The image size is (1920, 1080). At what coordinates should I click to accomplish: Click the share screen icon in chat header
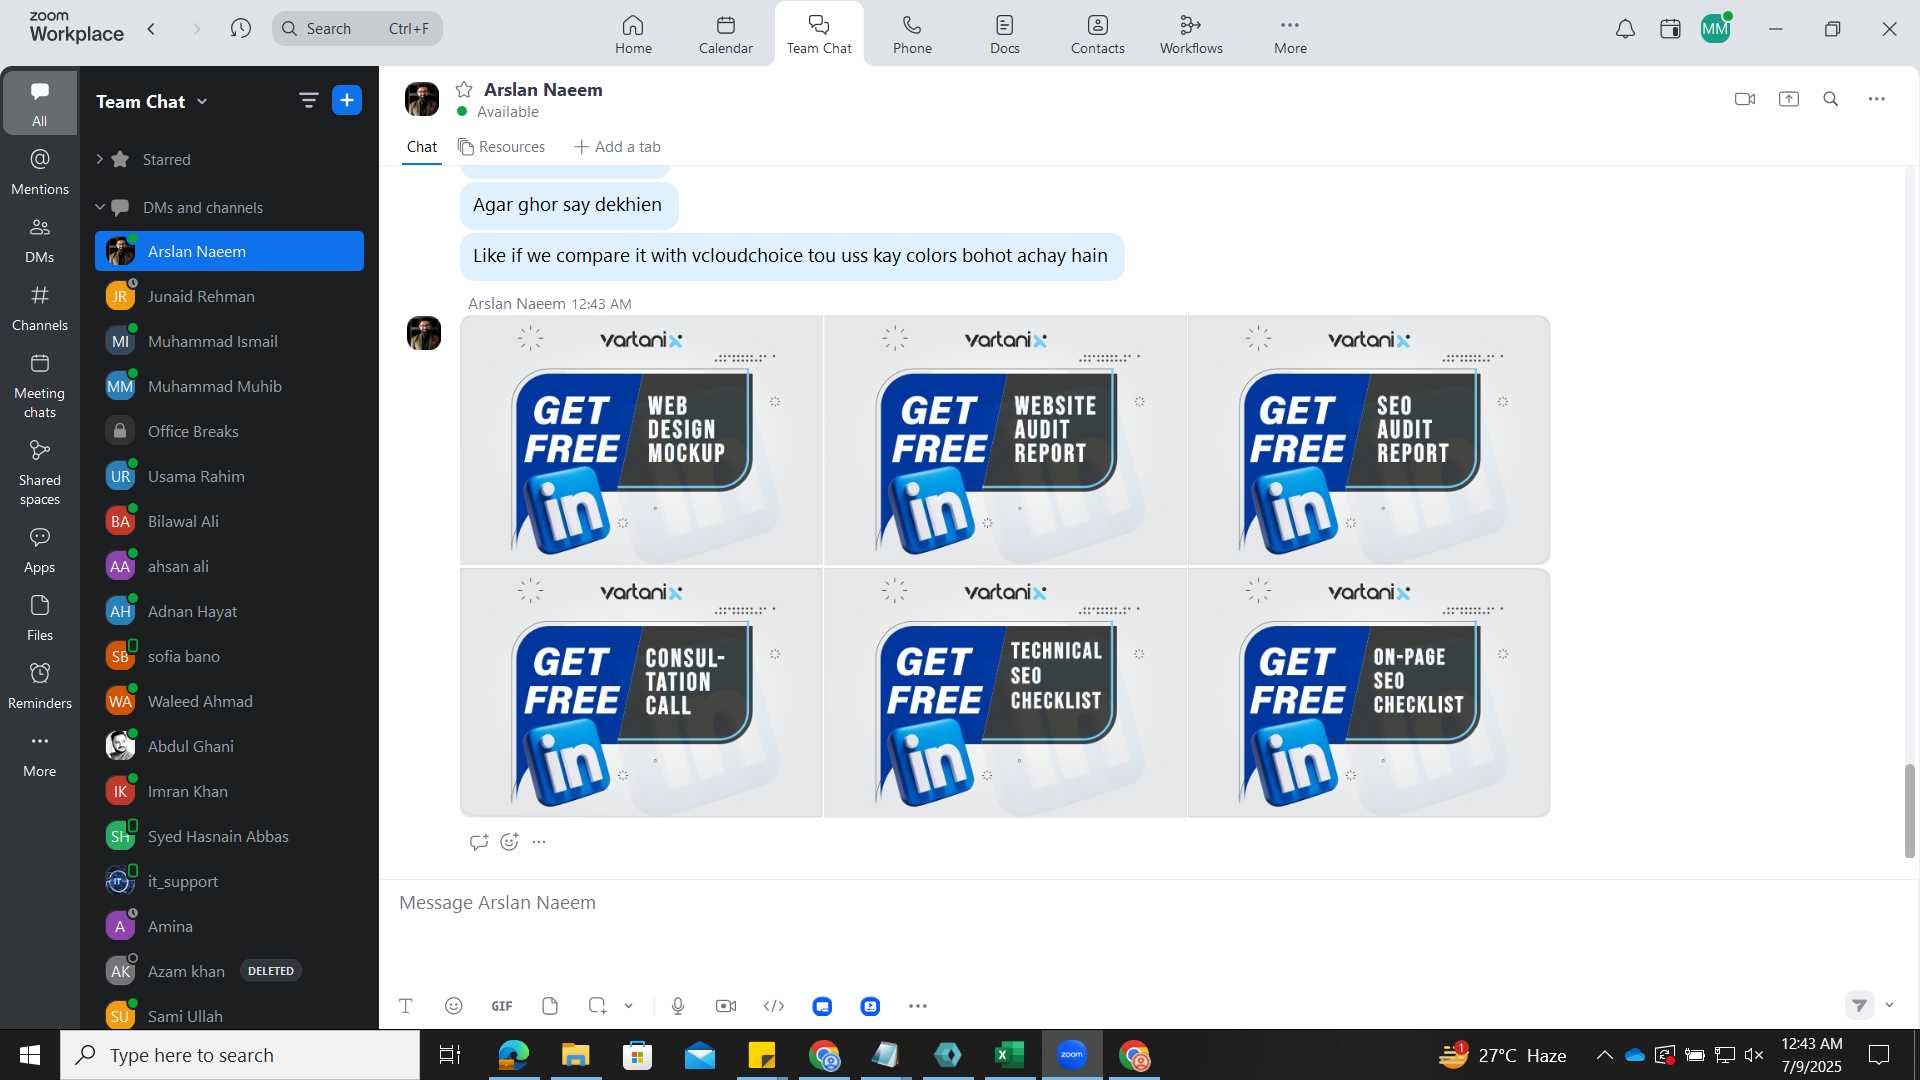[1789, 99]
